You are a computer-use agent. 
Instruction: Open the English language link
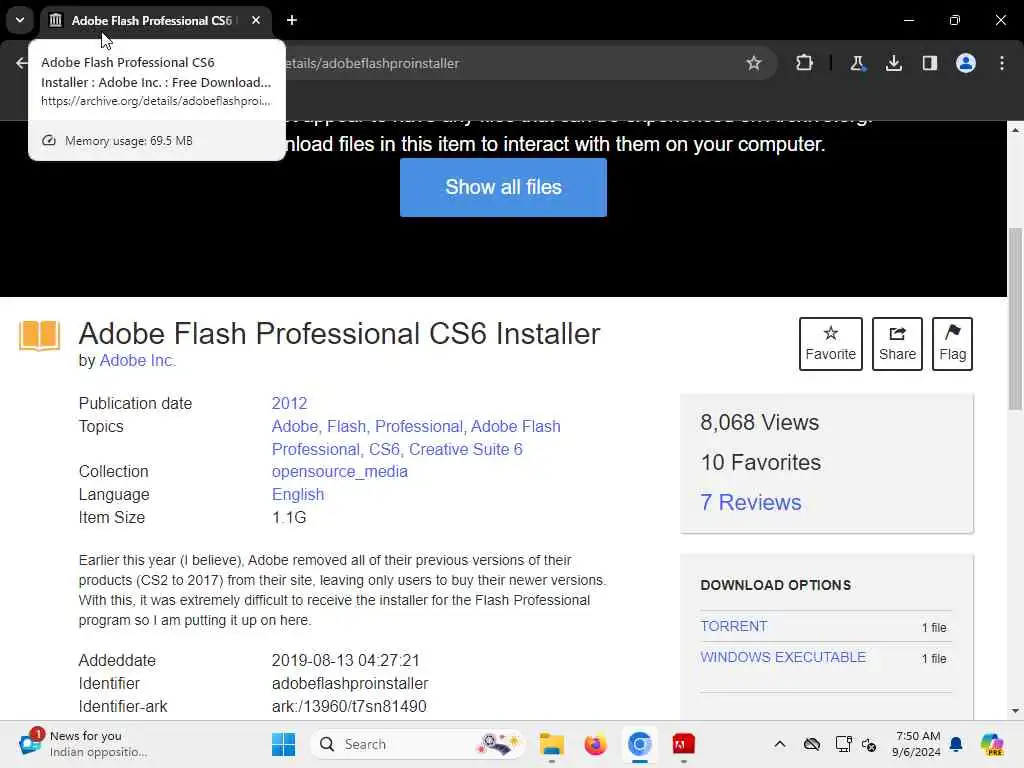pos(298,494)
